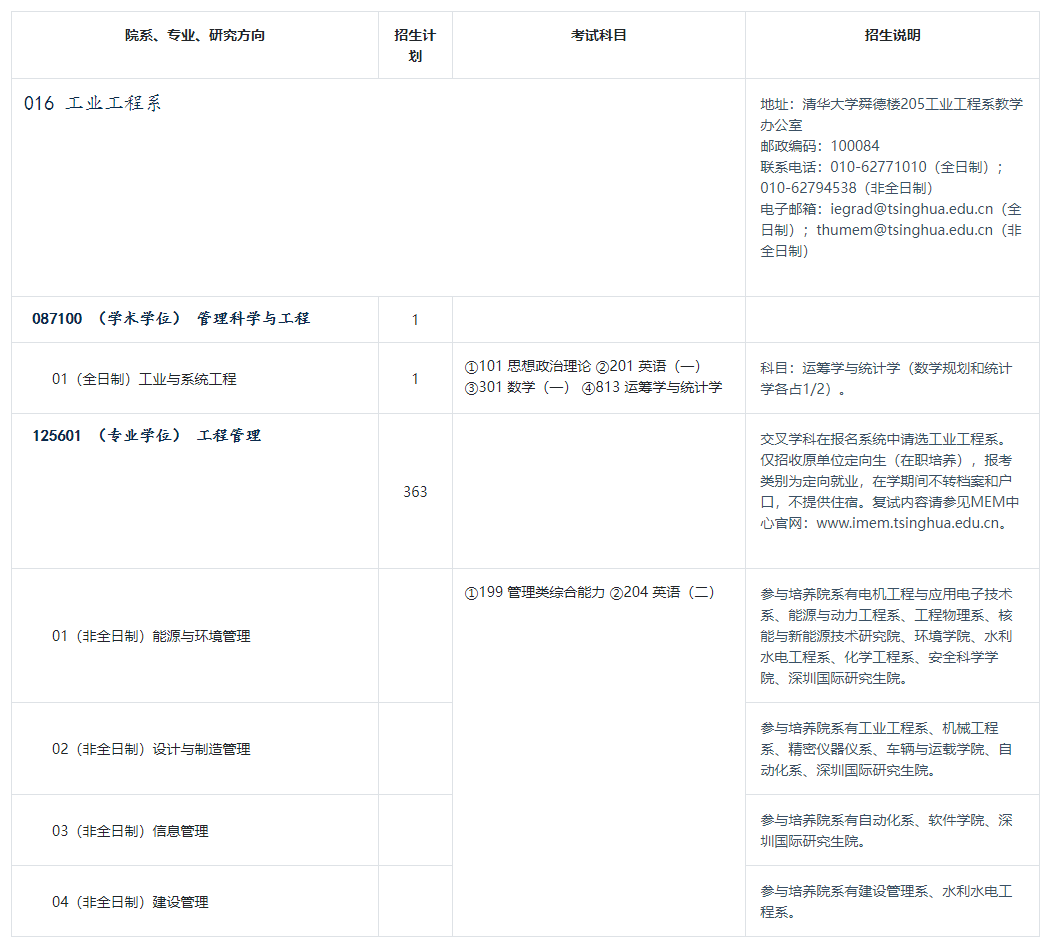Select the 125601 工程管理 program title
This screenshot has width=1049, height=938.
pyautogui.click(x=146, y=436)
